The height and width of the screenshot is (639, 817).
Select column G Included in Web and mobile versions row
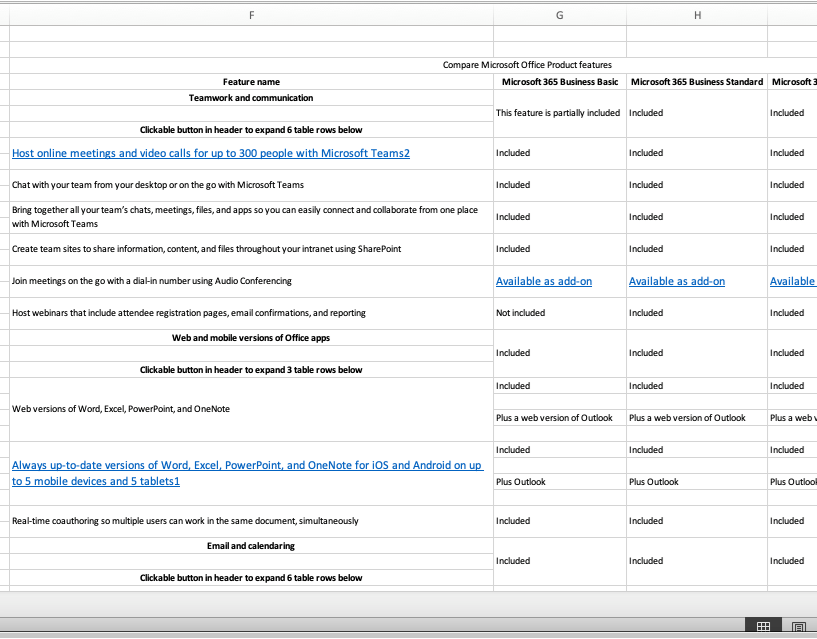pos(560,353)
